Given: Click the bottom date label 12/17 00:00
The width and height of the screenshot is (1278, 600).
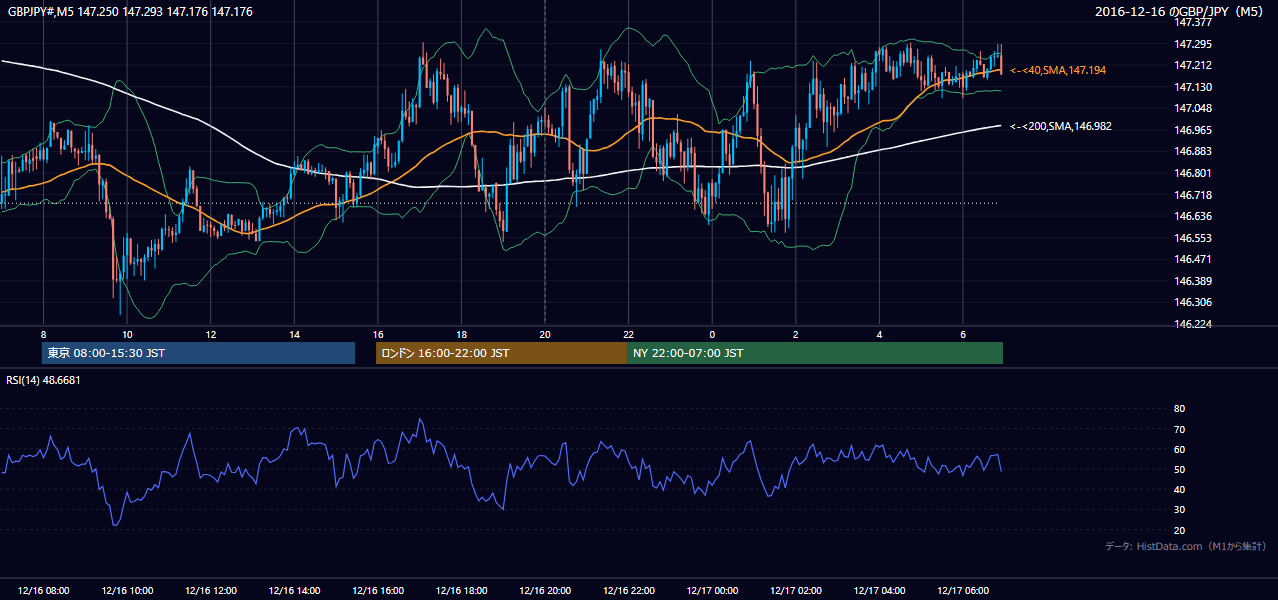Looking at the screenshot, I should coord(712,591).
